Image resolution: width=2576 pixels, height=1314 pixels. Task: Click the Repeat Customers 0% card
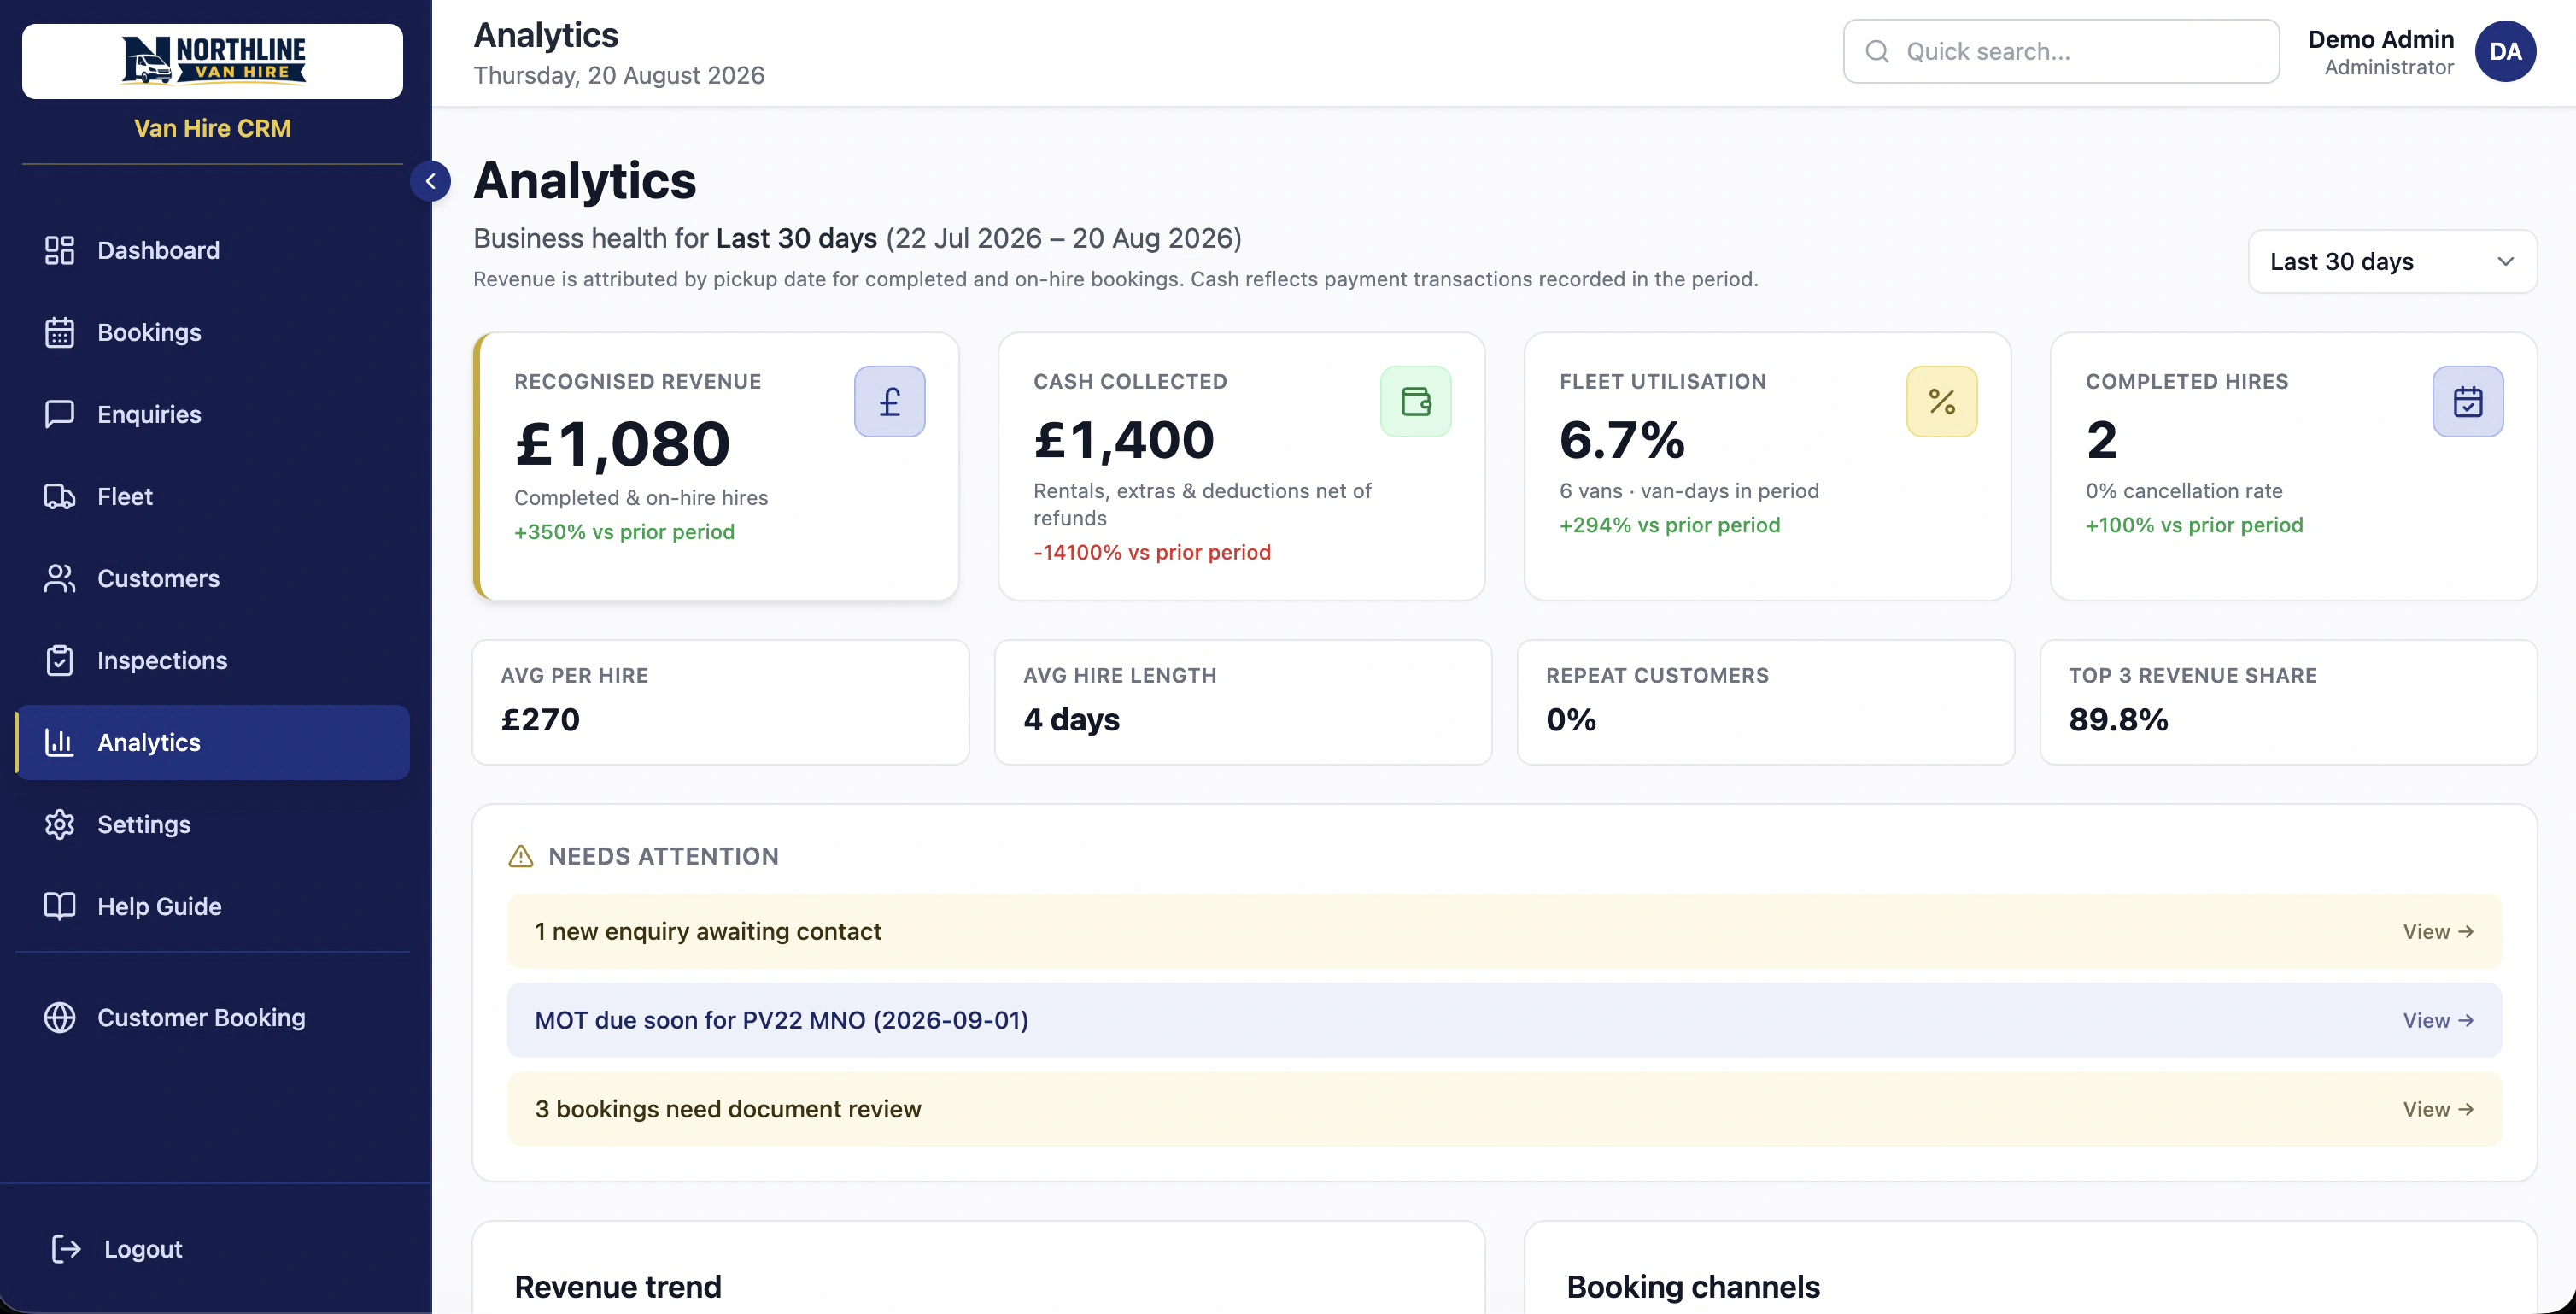[x=1765, y=702]
